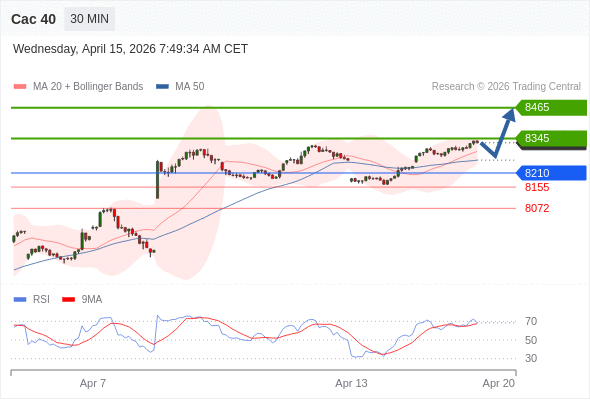The image size is (590, 400).
Task: Click the red 8155 support label
Action: (x=537, y=187)
